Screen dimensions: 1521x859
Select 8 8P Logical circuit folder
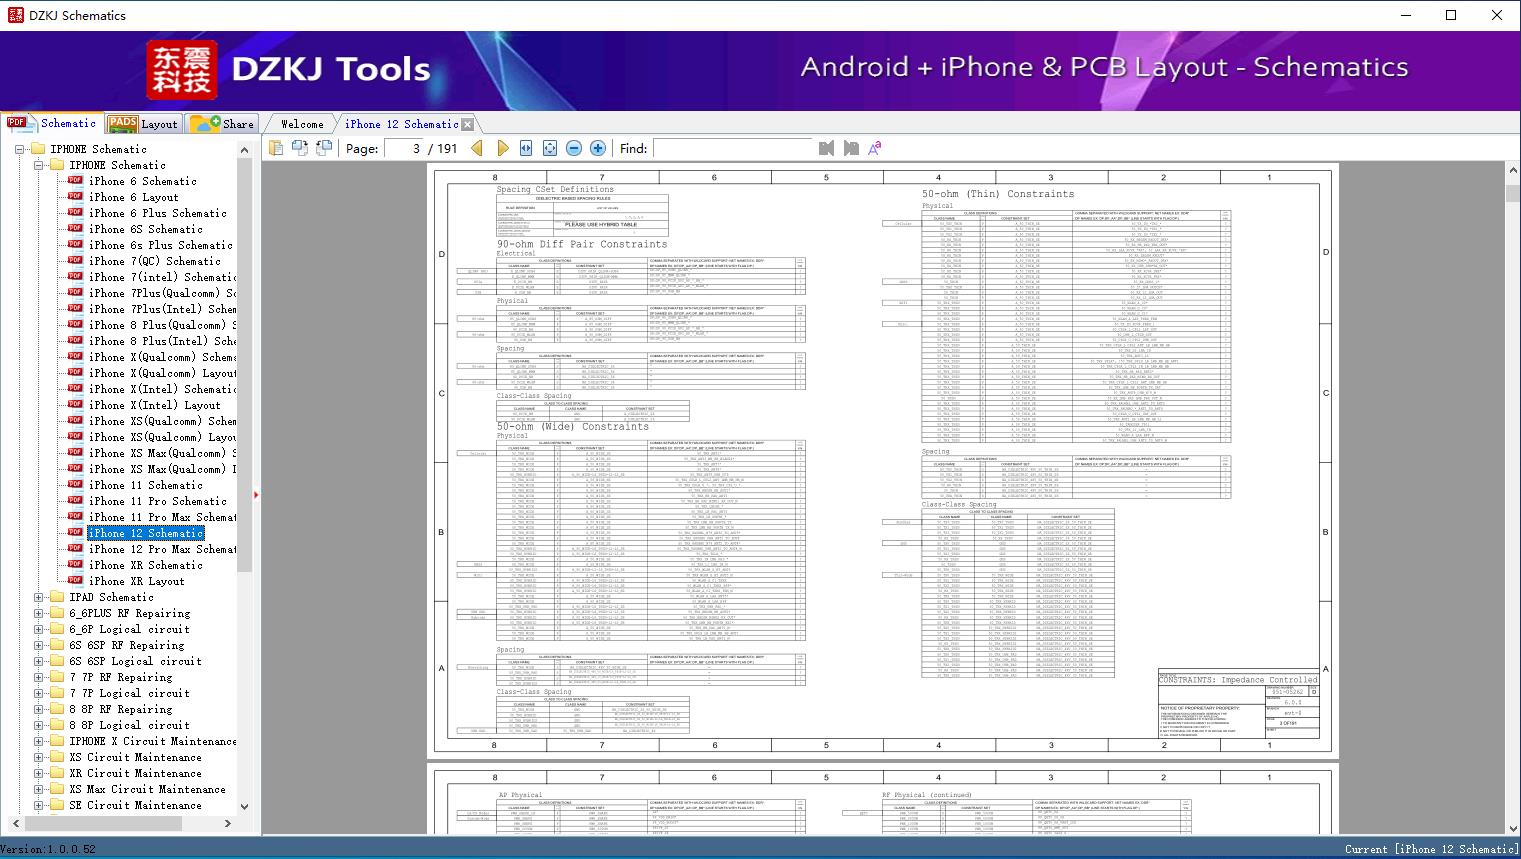[129, 725]
